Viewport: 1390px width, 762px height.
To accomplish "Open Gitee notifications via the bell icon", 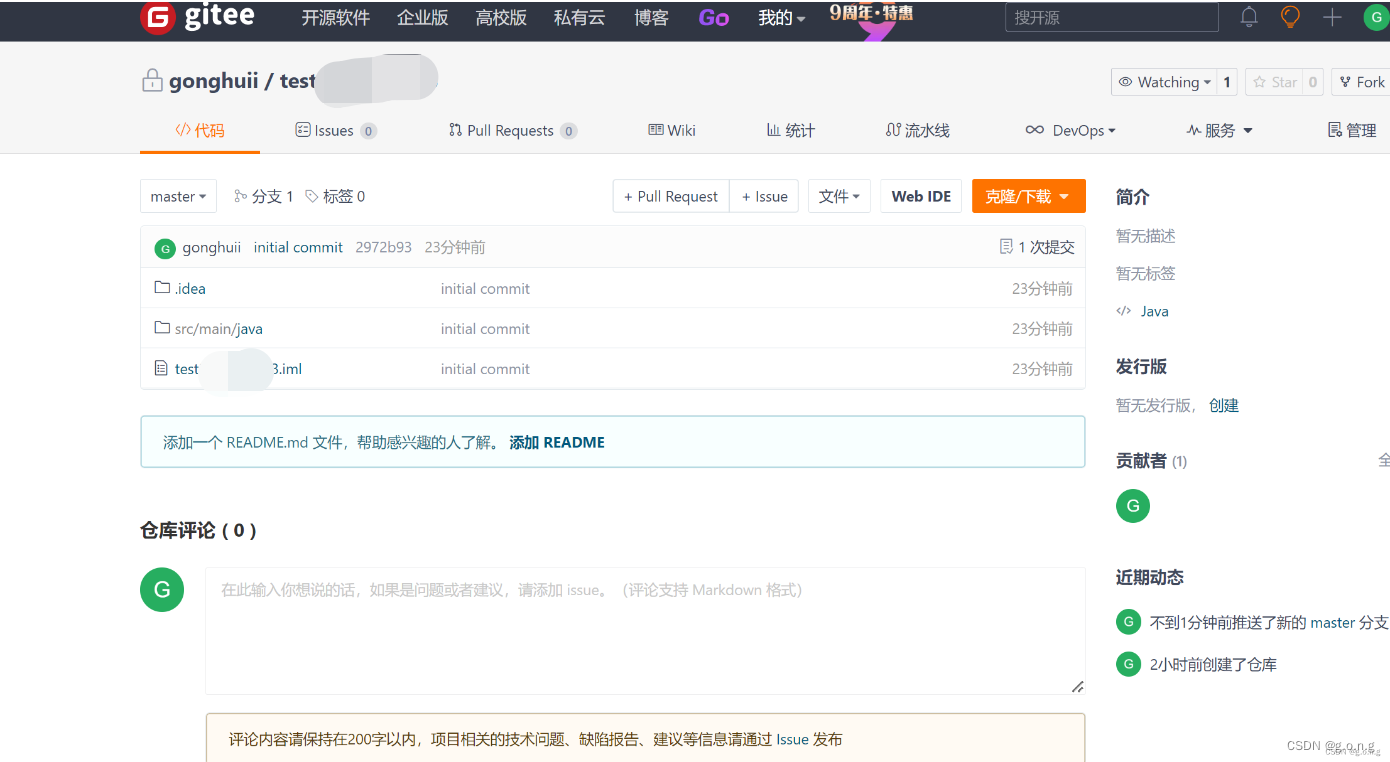I will tap(1248, 16).
